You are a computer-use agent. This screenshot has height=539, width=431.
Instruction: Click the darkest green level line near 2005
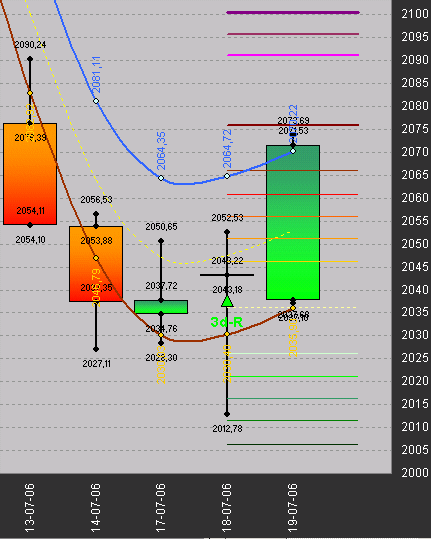point(293,444)
